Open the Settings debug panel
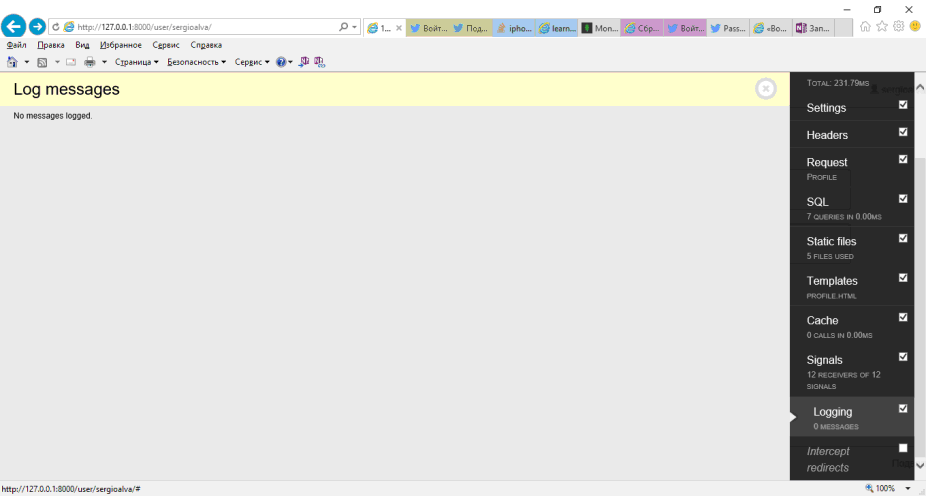Viewport: 926px width, 496px height. click(x=826, y=108)
